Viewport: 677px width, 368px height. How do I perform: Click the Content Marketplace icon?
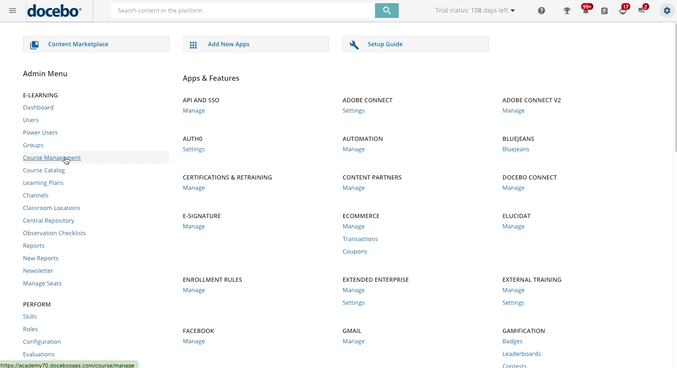click(34, 44)
